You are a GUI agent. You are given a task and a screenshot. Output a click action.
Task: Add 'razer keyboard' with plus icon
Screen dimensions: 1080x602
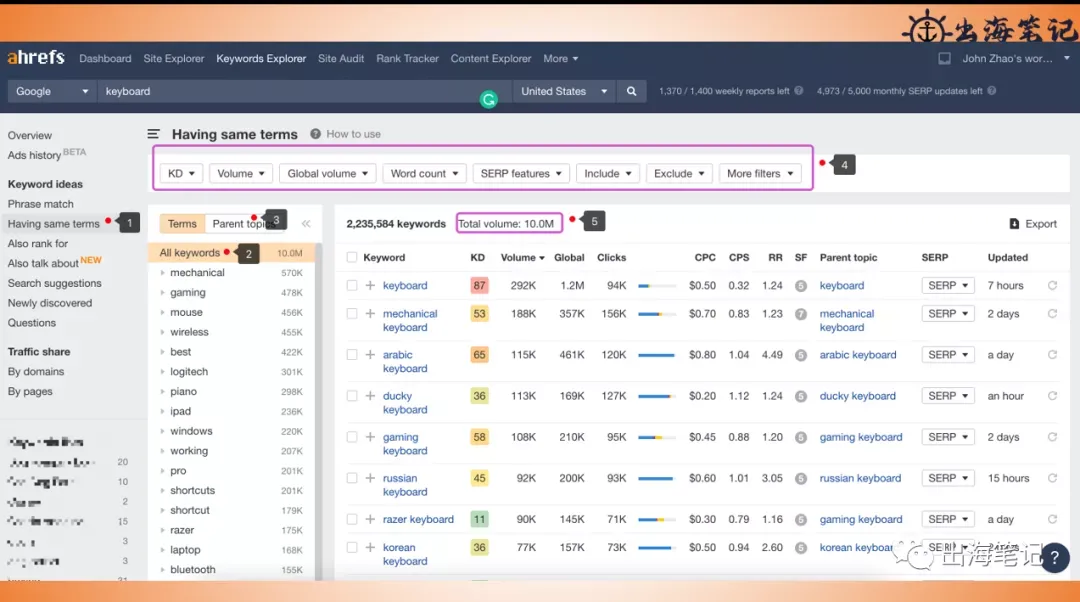370,519
